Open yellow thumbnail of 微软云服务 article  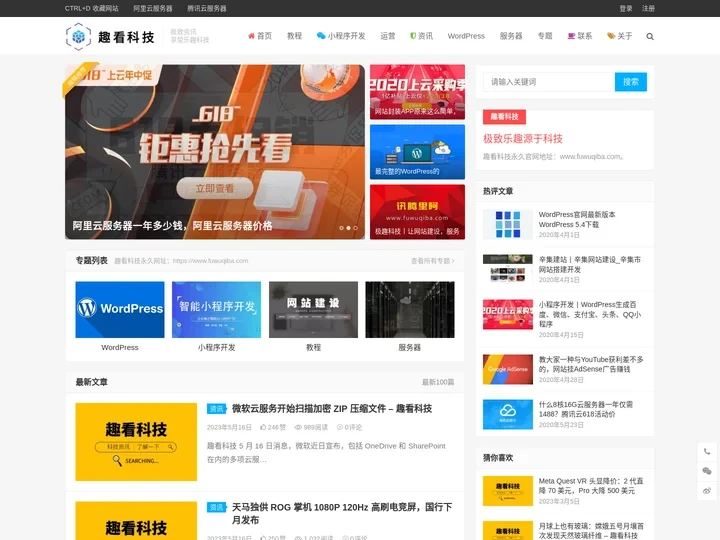(x=136, y=442)
